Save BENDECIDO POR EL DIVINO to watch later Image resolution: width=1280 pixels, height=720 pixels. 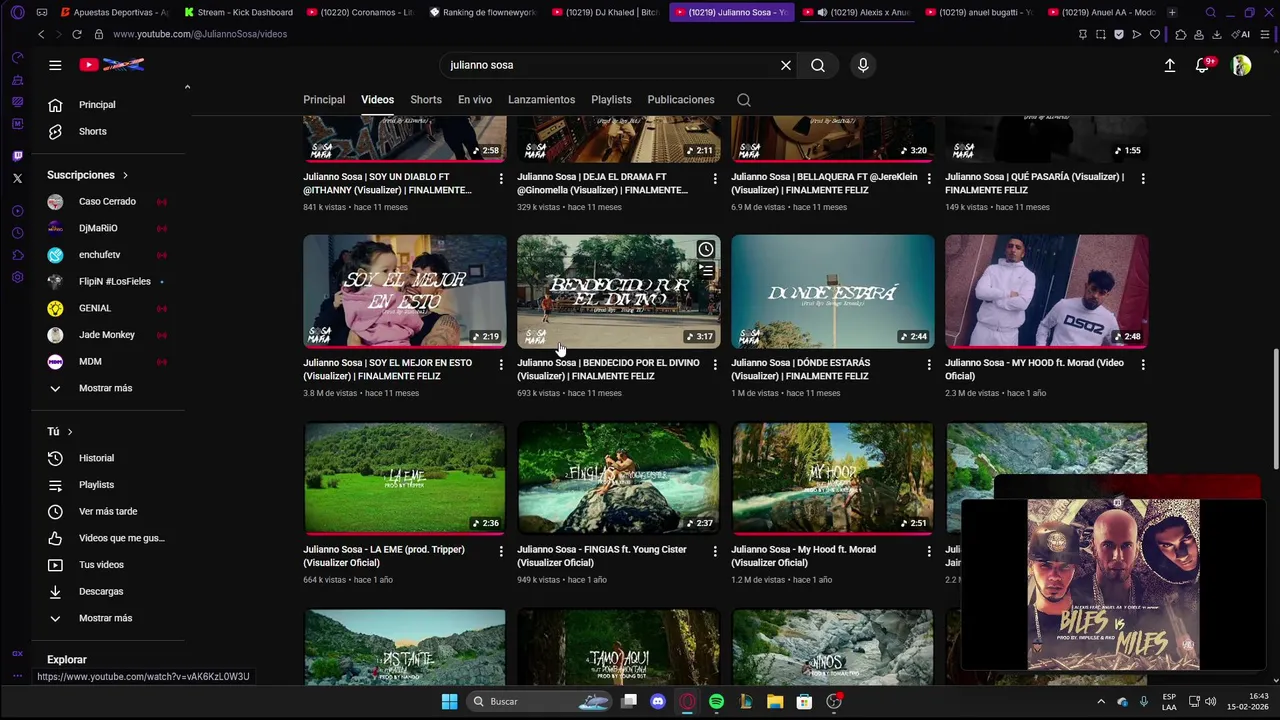706,249
